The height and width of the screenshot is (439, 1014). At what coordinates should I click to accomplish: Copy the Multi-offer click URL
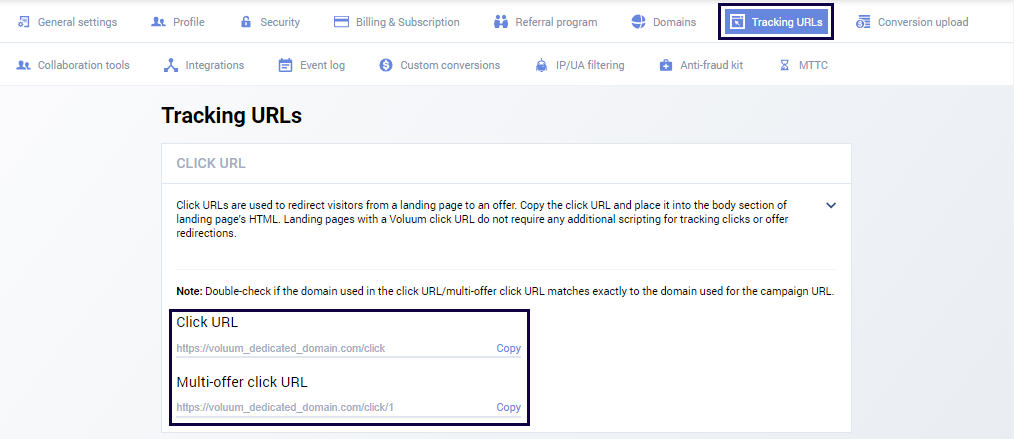coord(508,408)
